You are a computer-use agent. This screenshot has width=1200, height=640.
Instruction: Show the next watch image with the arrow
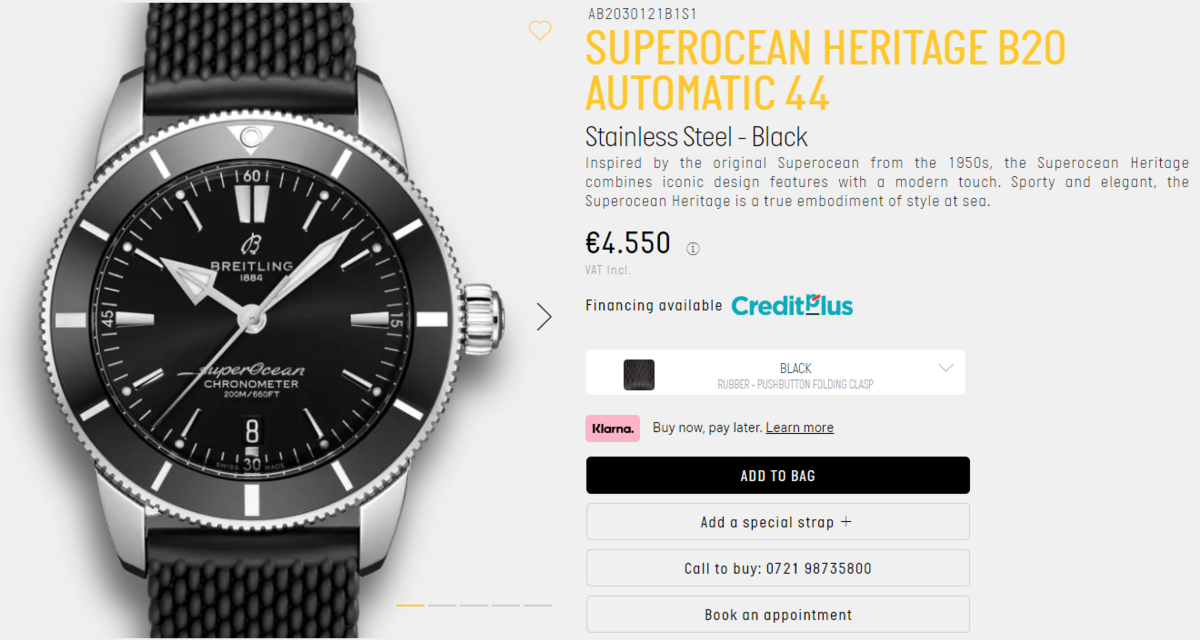544,317
